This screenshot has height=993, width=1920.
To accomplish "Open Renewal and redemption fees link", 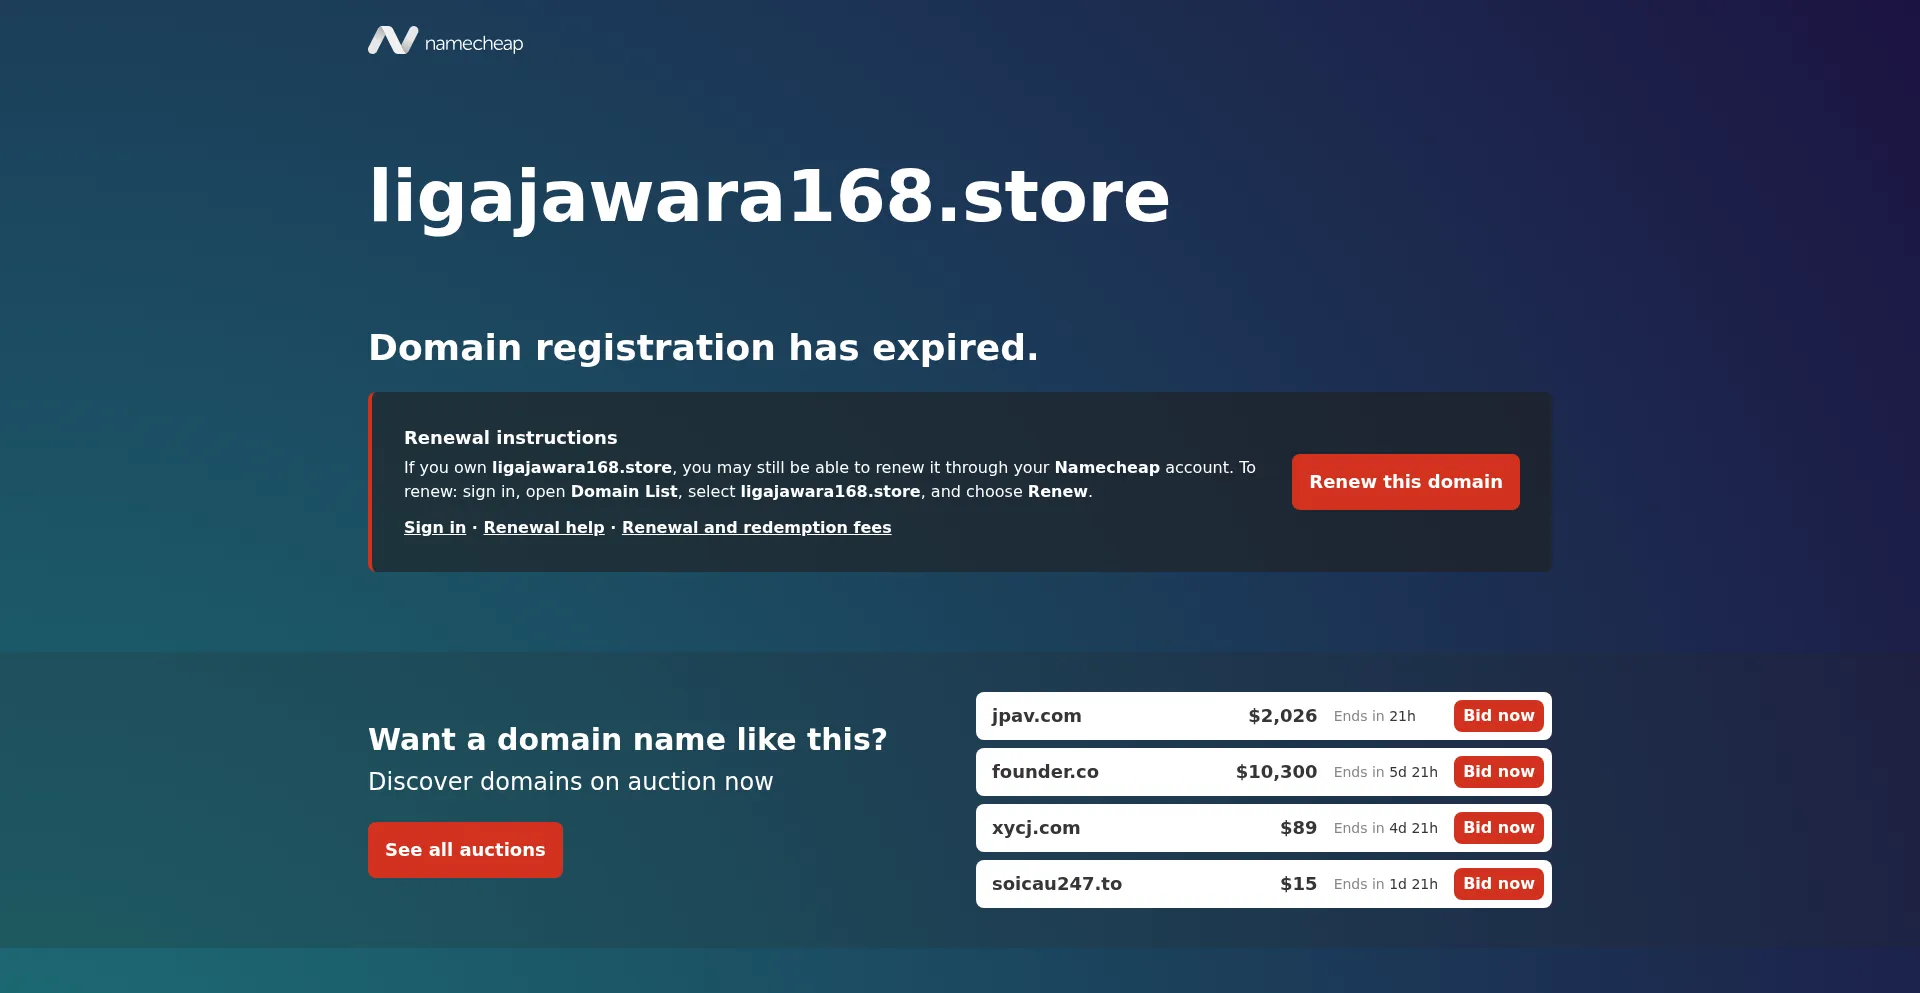I will pos(756,527).
